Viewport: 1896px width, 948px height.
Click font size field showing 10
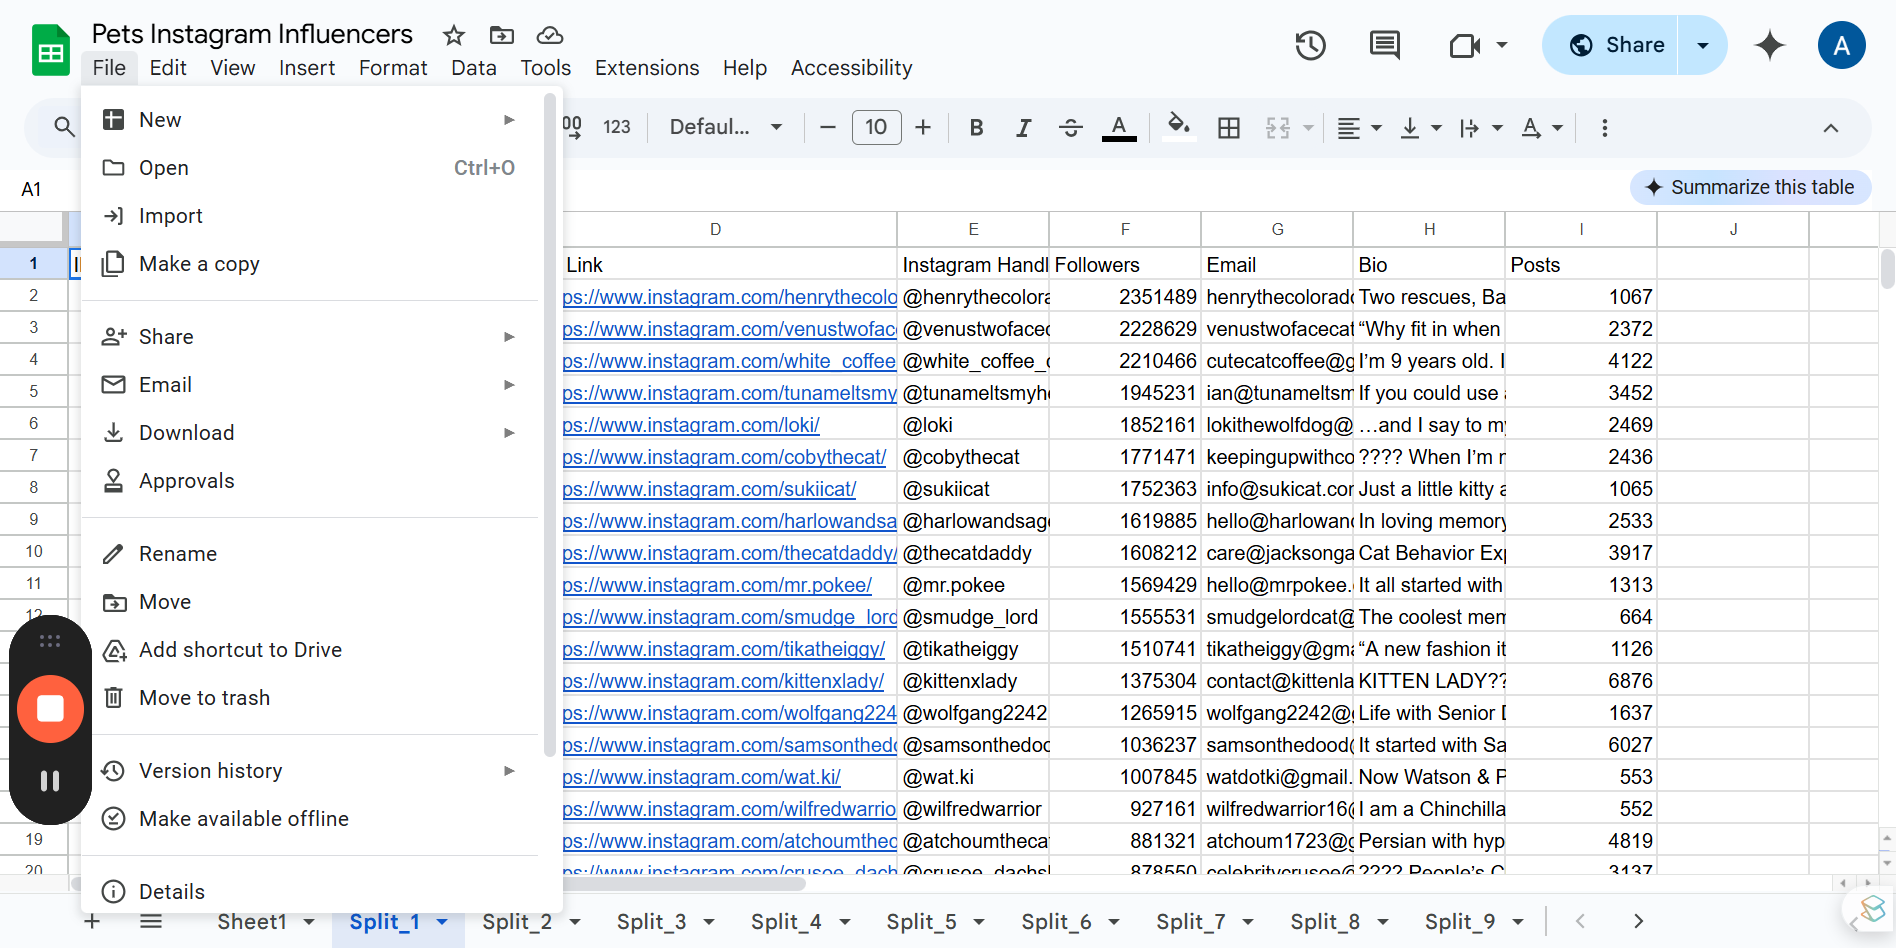(x=876, y=127)
